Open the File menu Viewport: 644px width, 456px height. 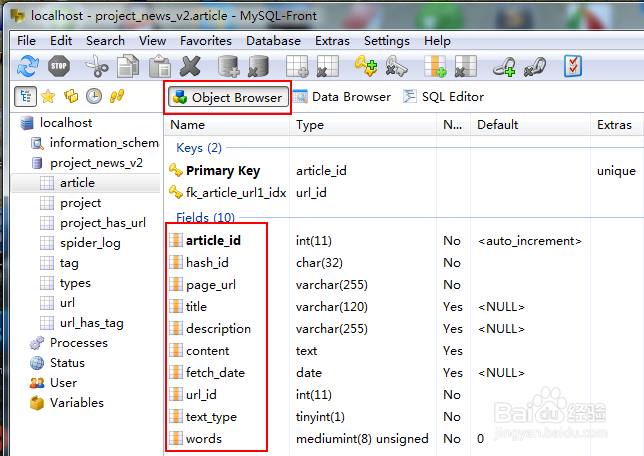pyautogui.click(x=26, y=41)
